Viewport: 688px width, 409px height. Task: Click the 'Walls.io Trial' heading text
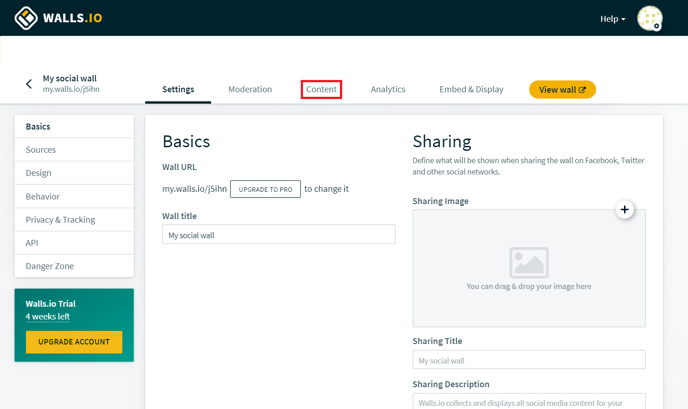(x=50, y=304)
